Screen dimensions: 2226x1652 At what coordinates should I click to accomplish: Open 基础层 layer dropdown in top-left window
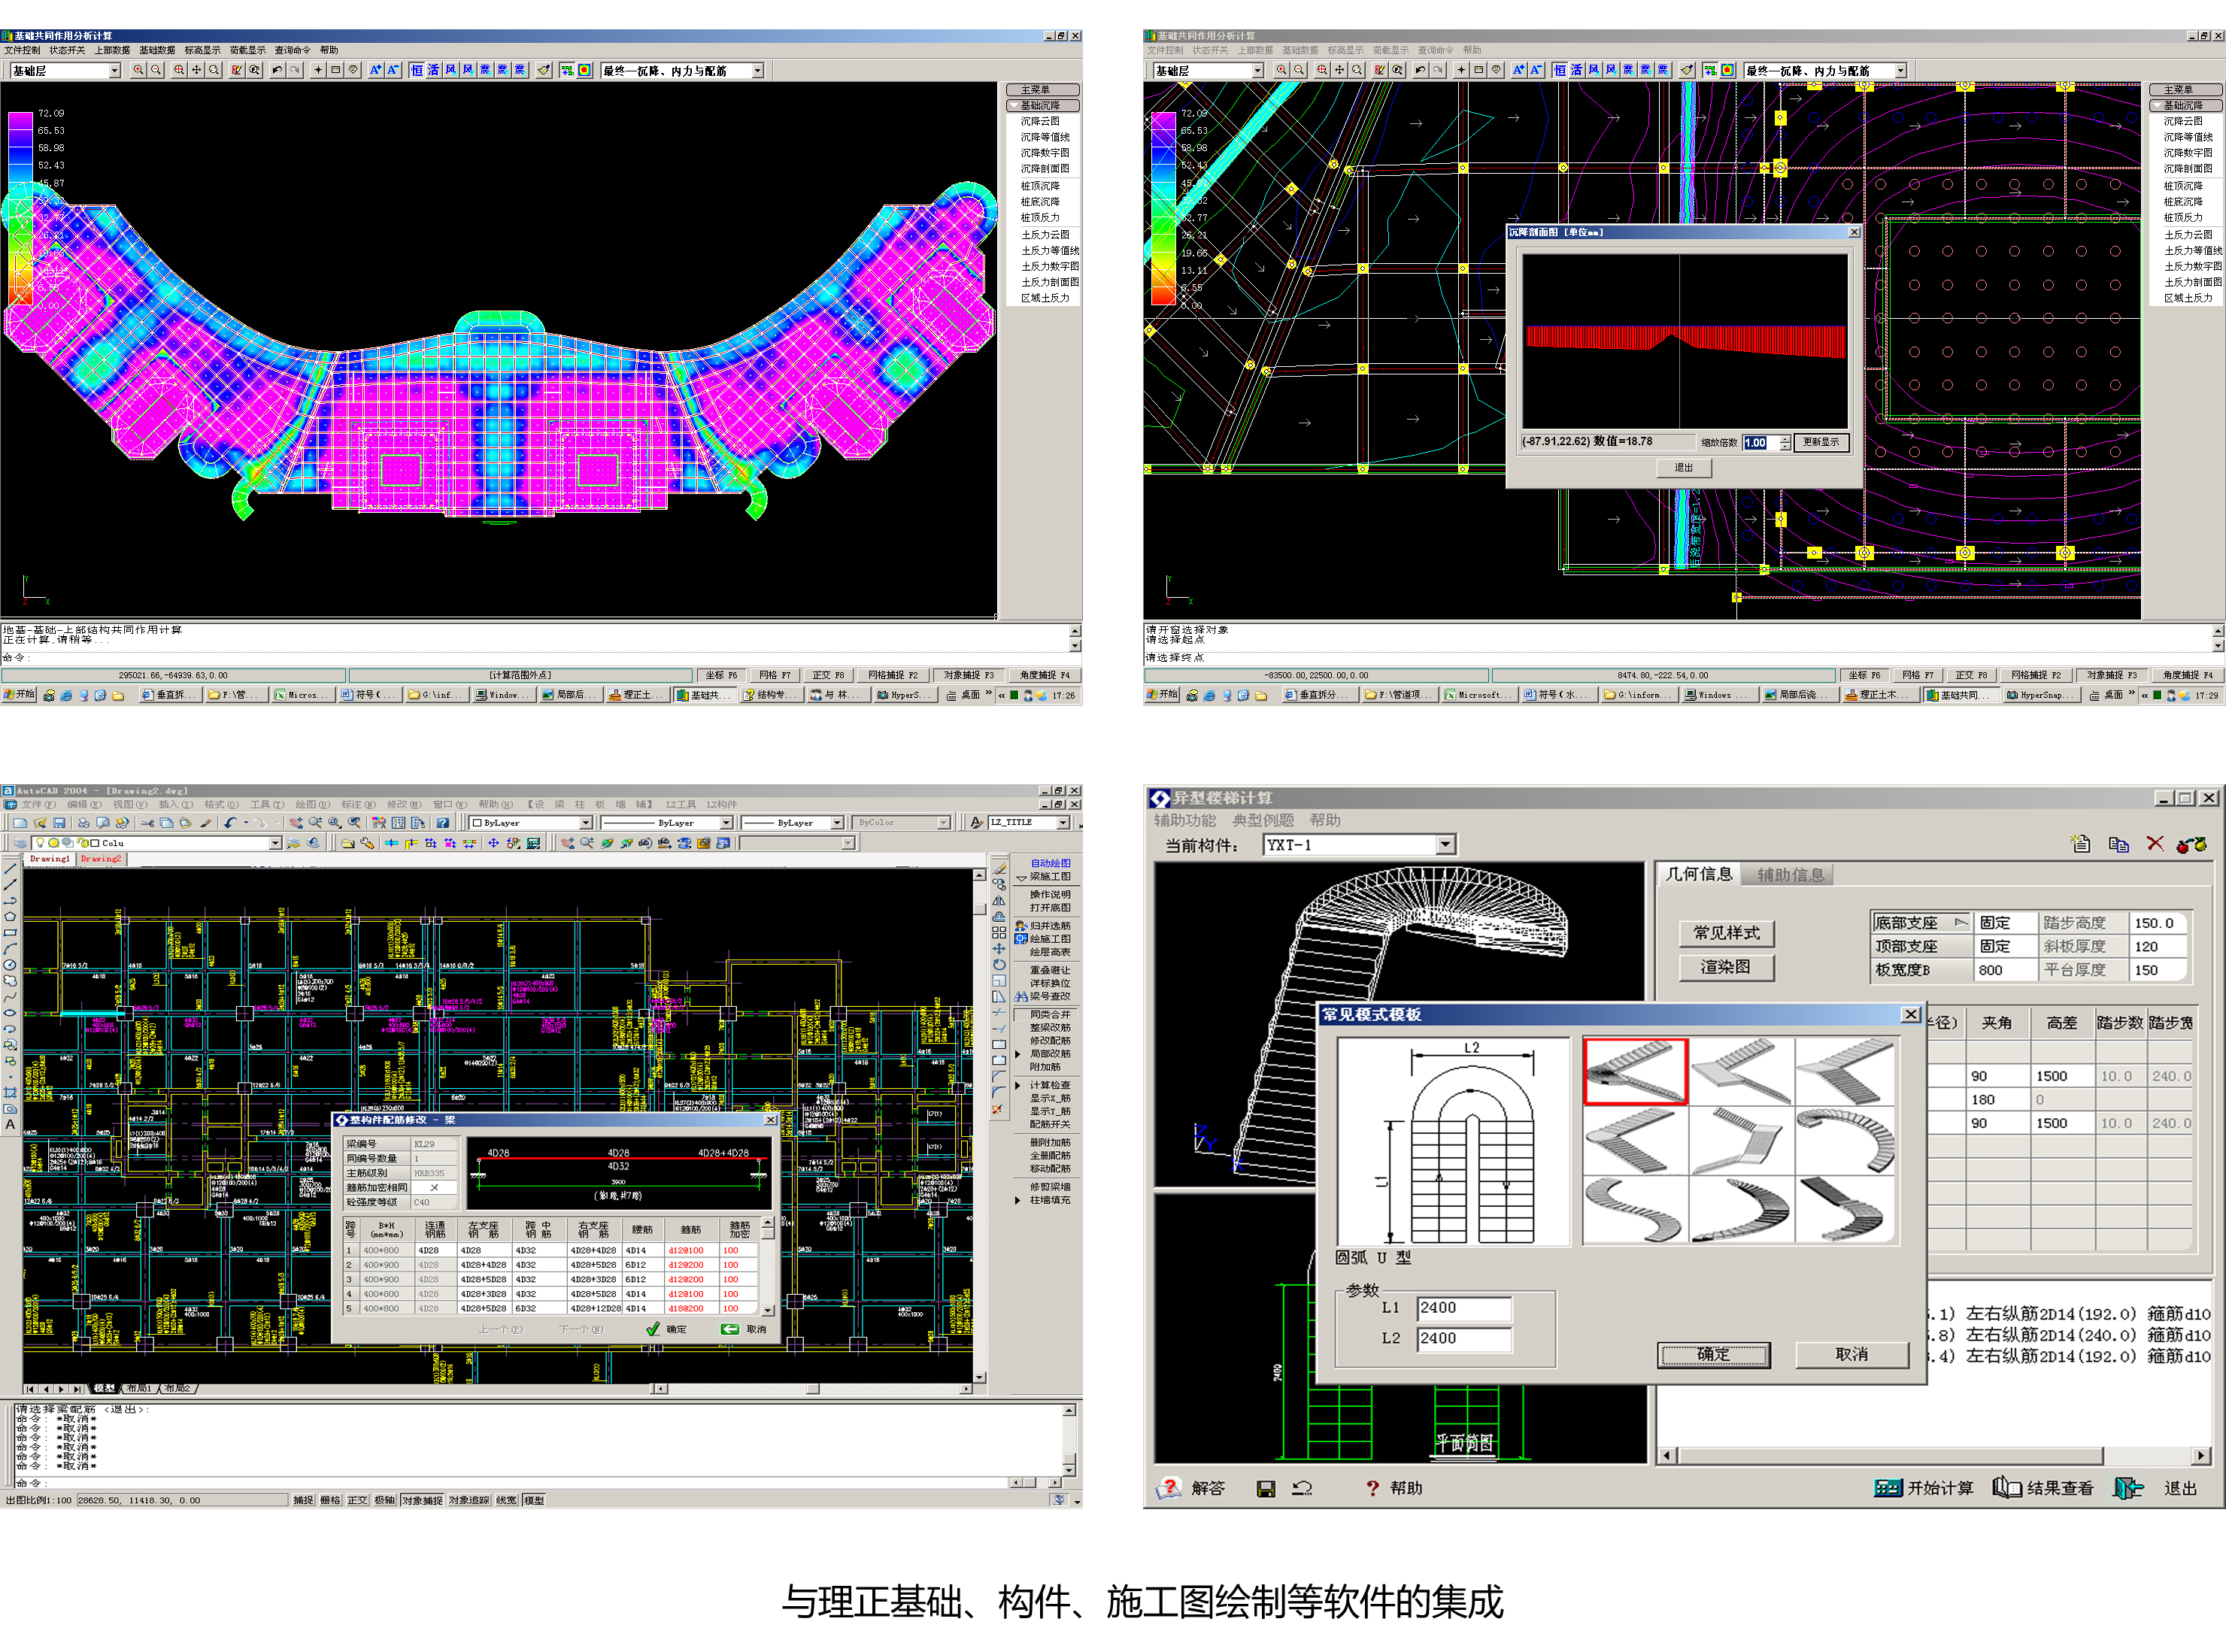(114, 70)
